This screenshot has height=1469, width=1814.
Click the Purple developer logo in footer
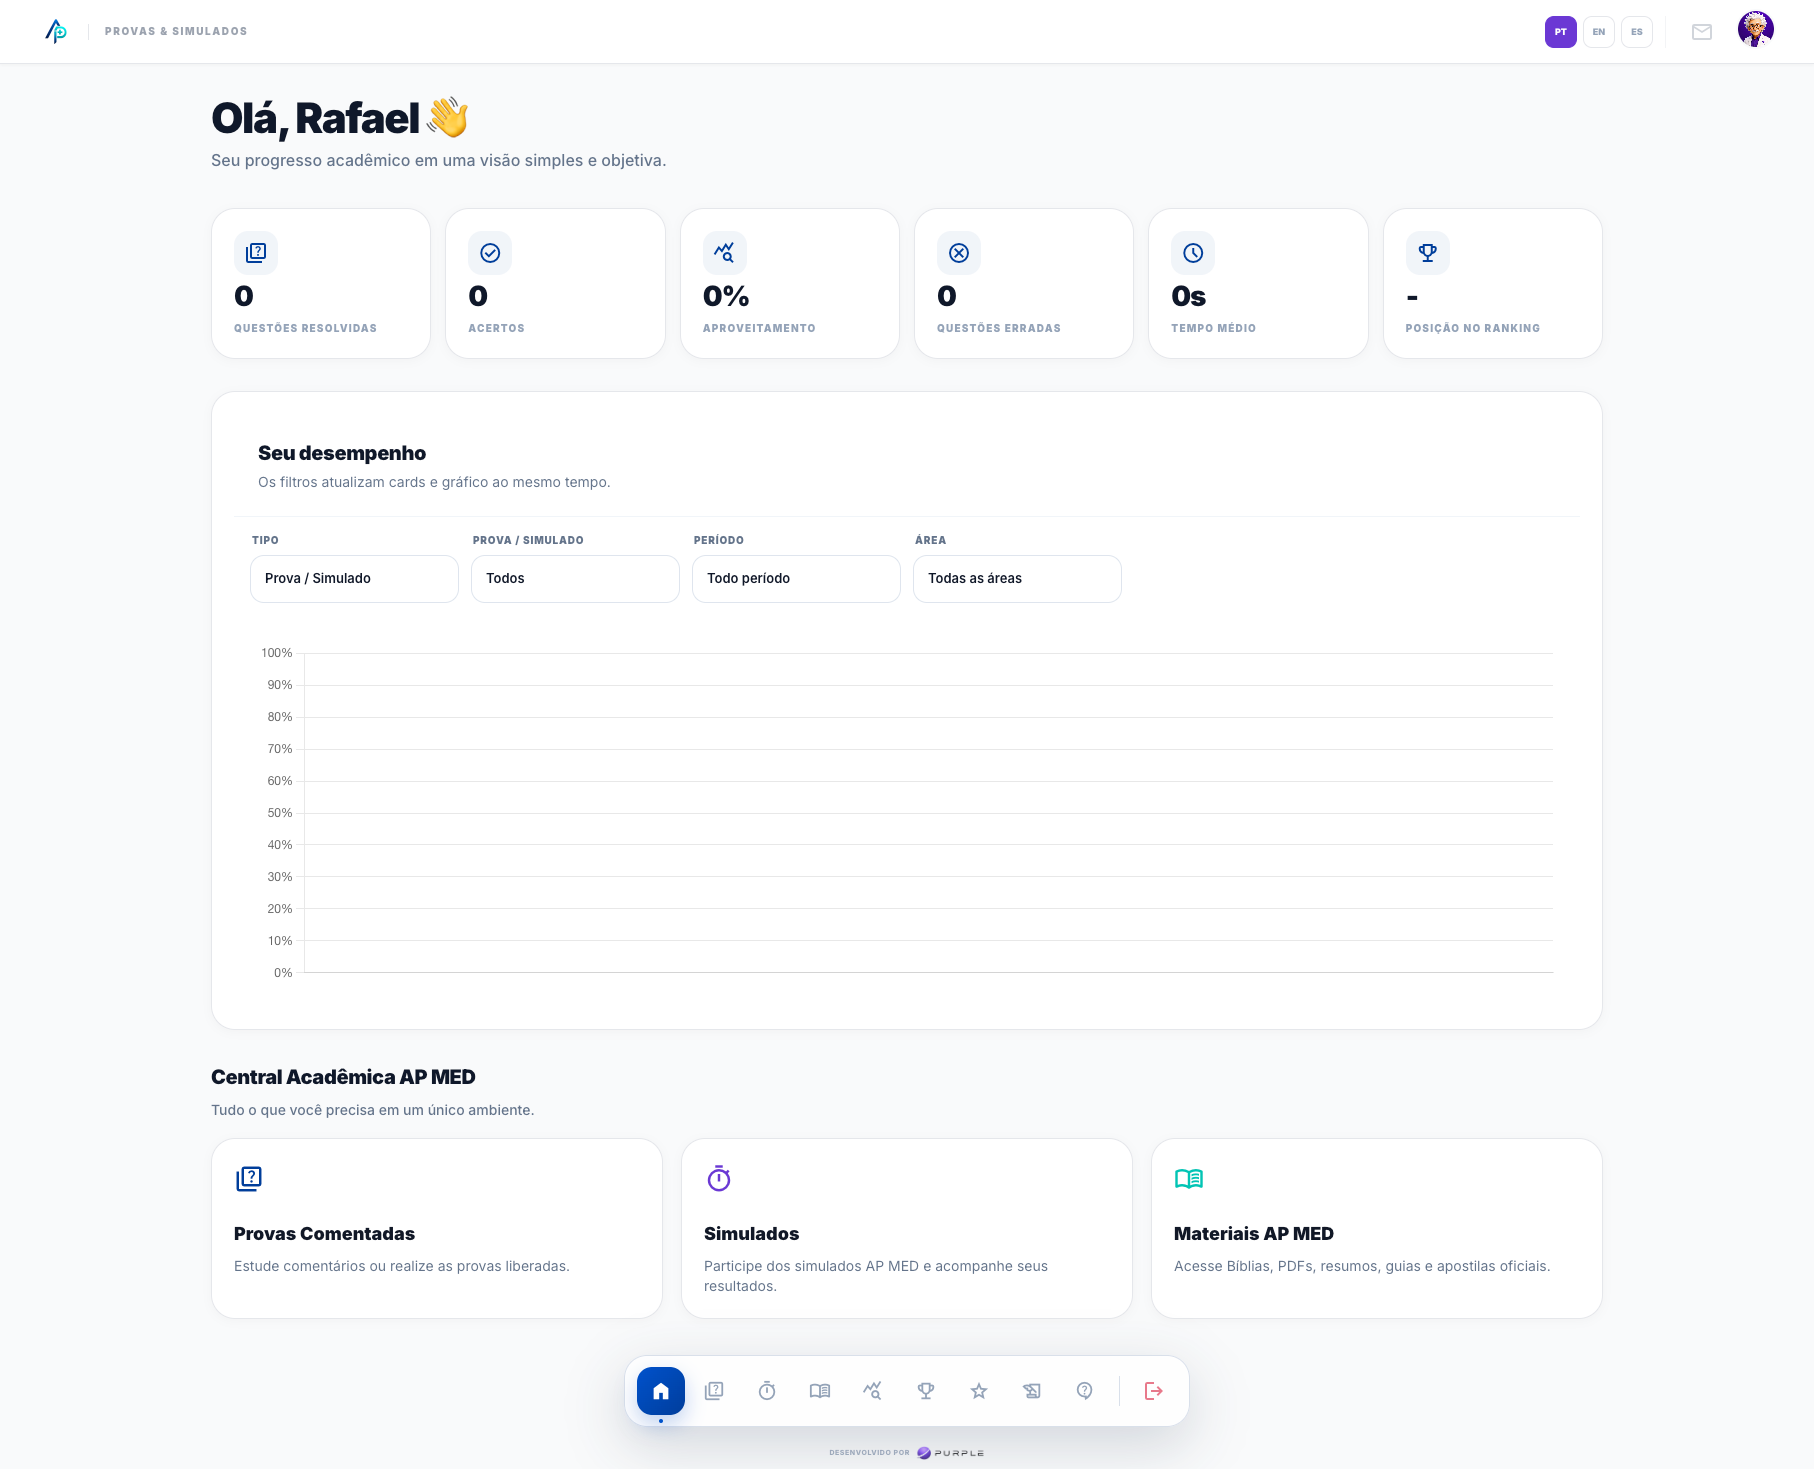pyautogui.click(x=951, y=1453)
